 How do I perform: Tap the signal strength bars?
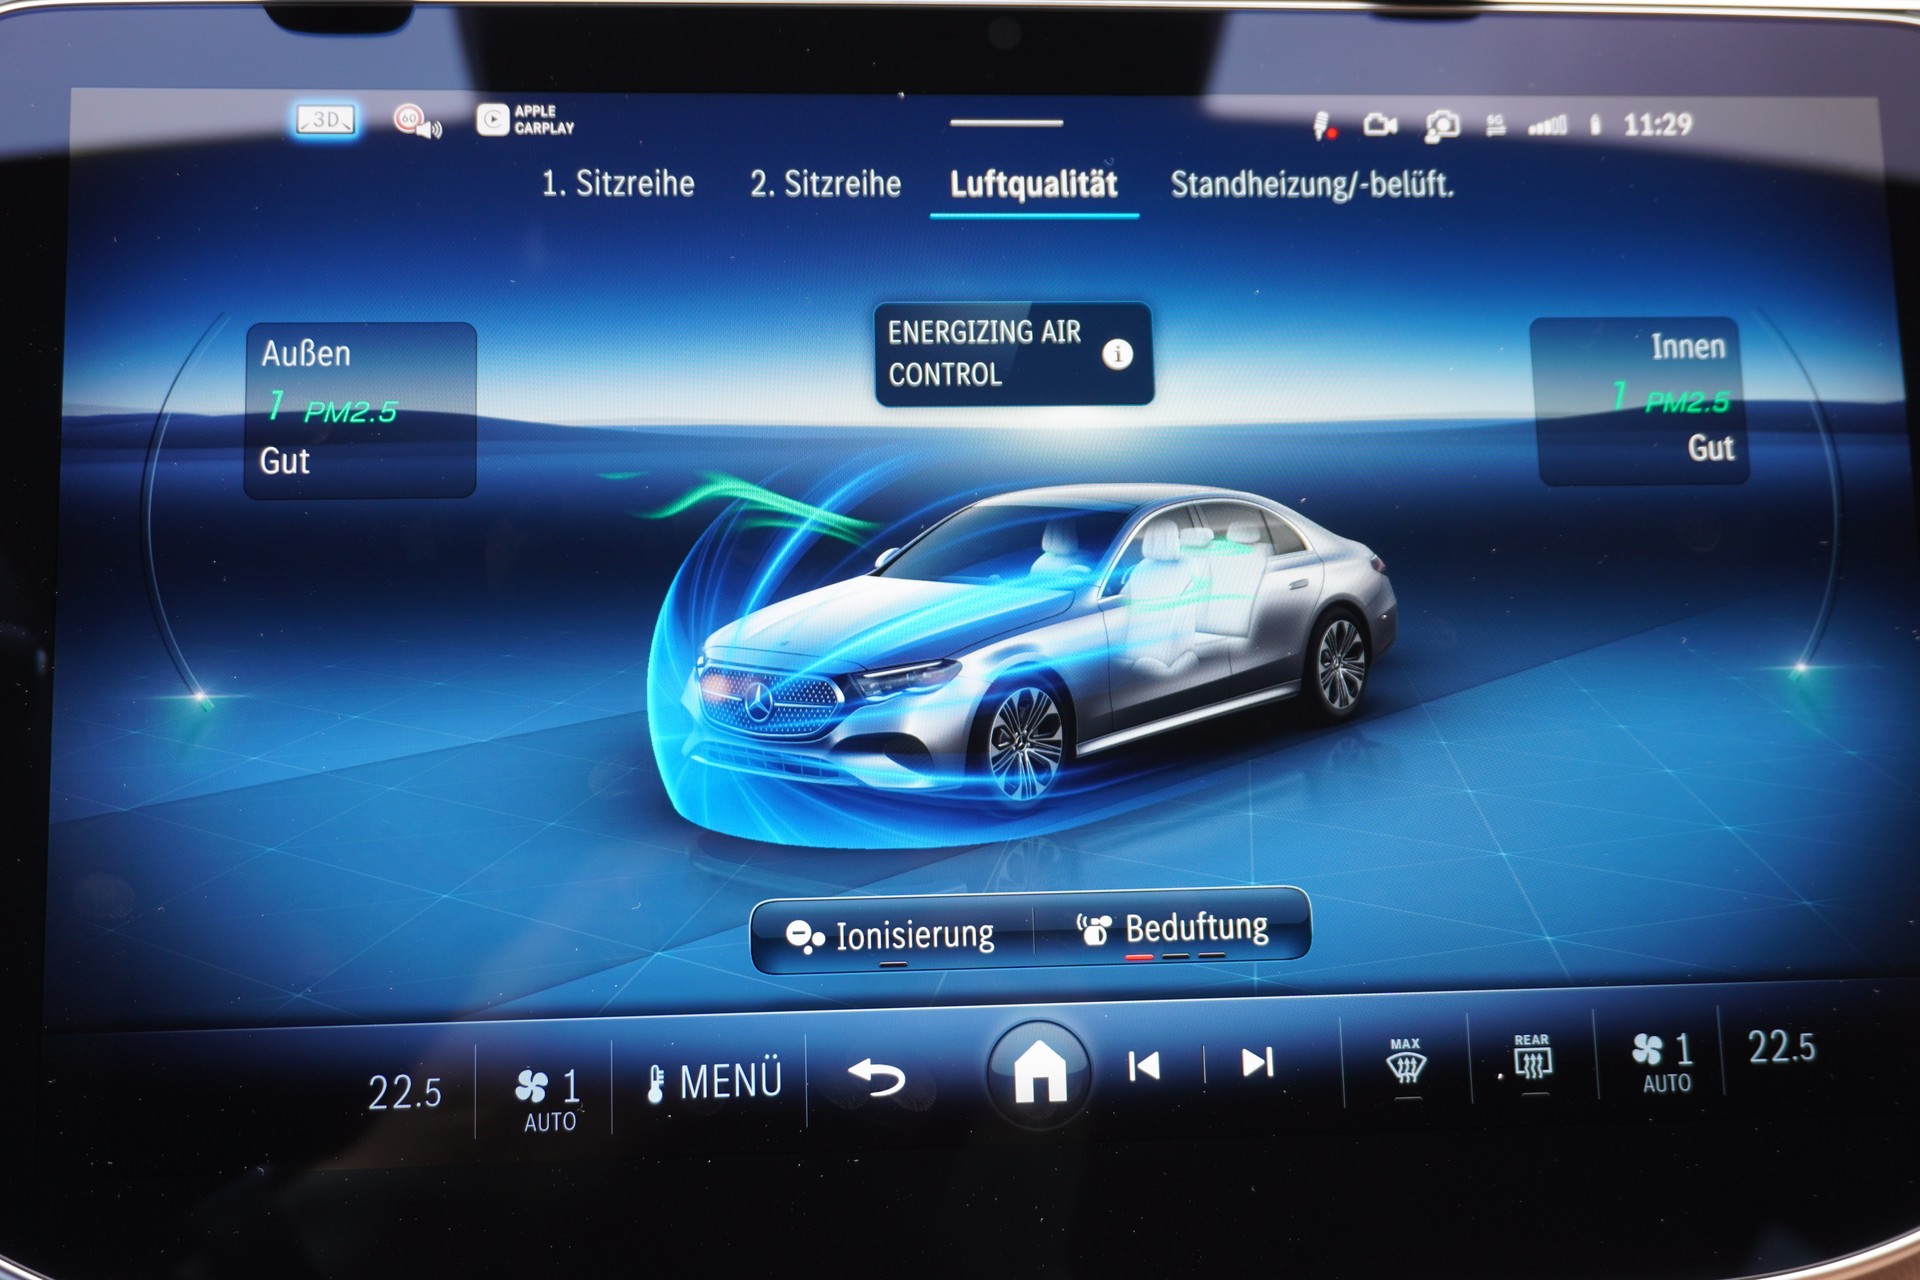click(1547, 125)
